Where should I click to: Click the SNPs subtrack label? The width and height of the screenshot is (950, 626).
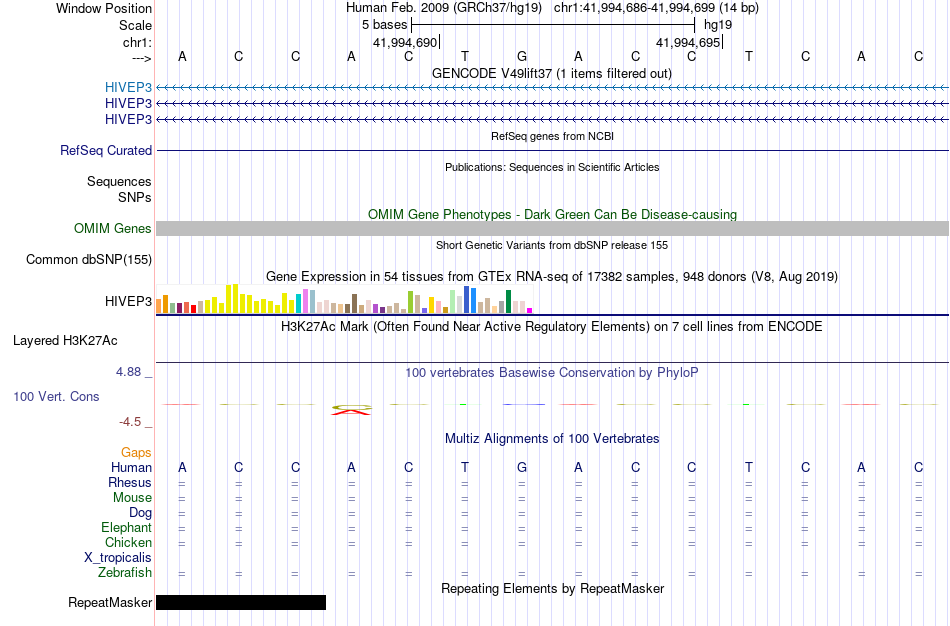tap(135, 198)
